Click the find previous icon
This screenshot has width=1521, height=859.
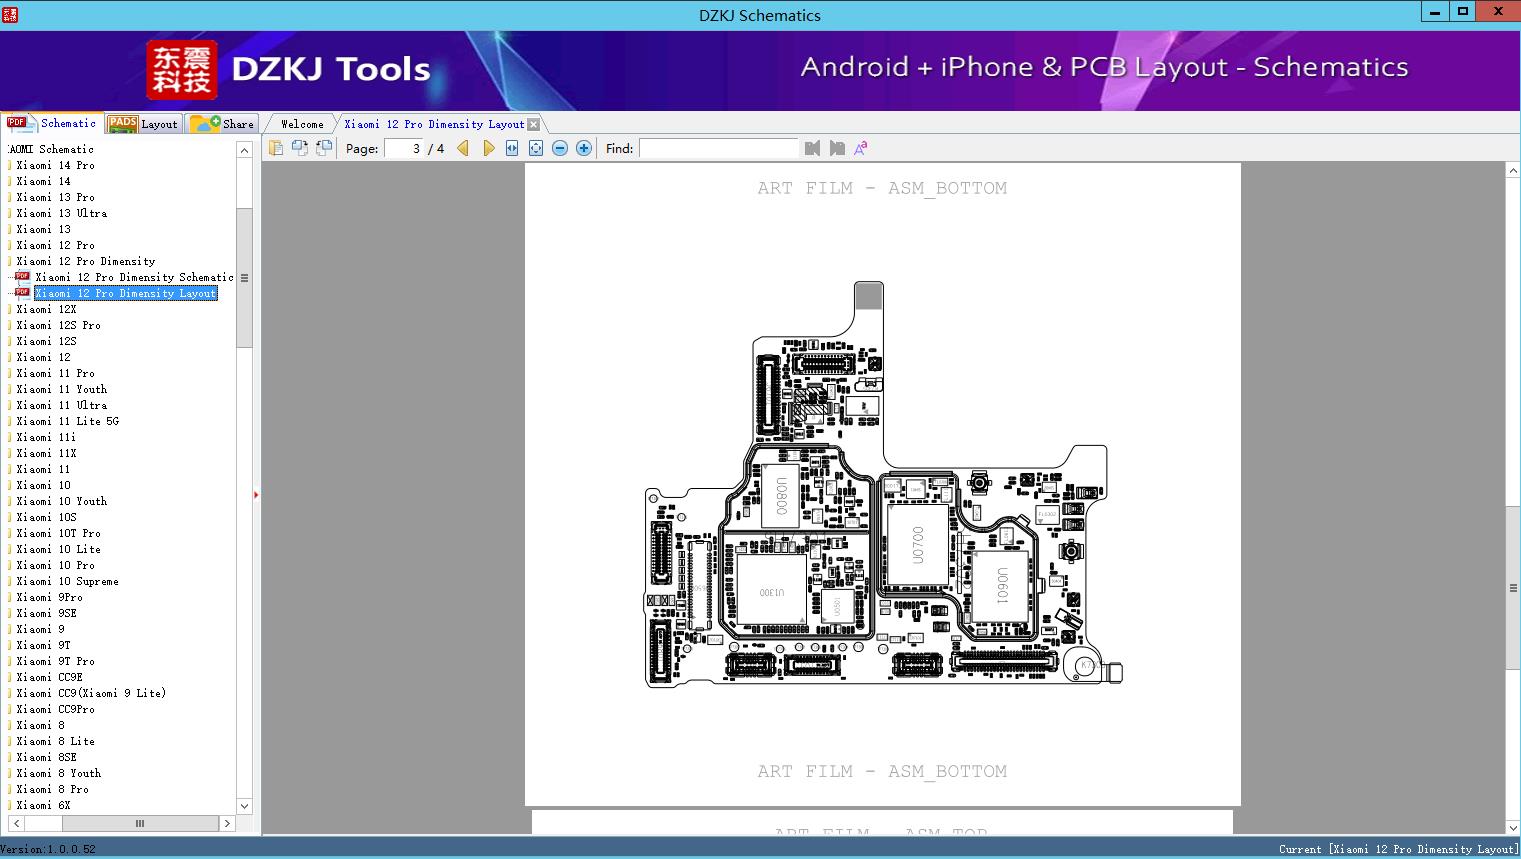pos(812,148)
